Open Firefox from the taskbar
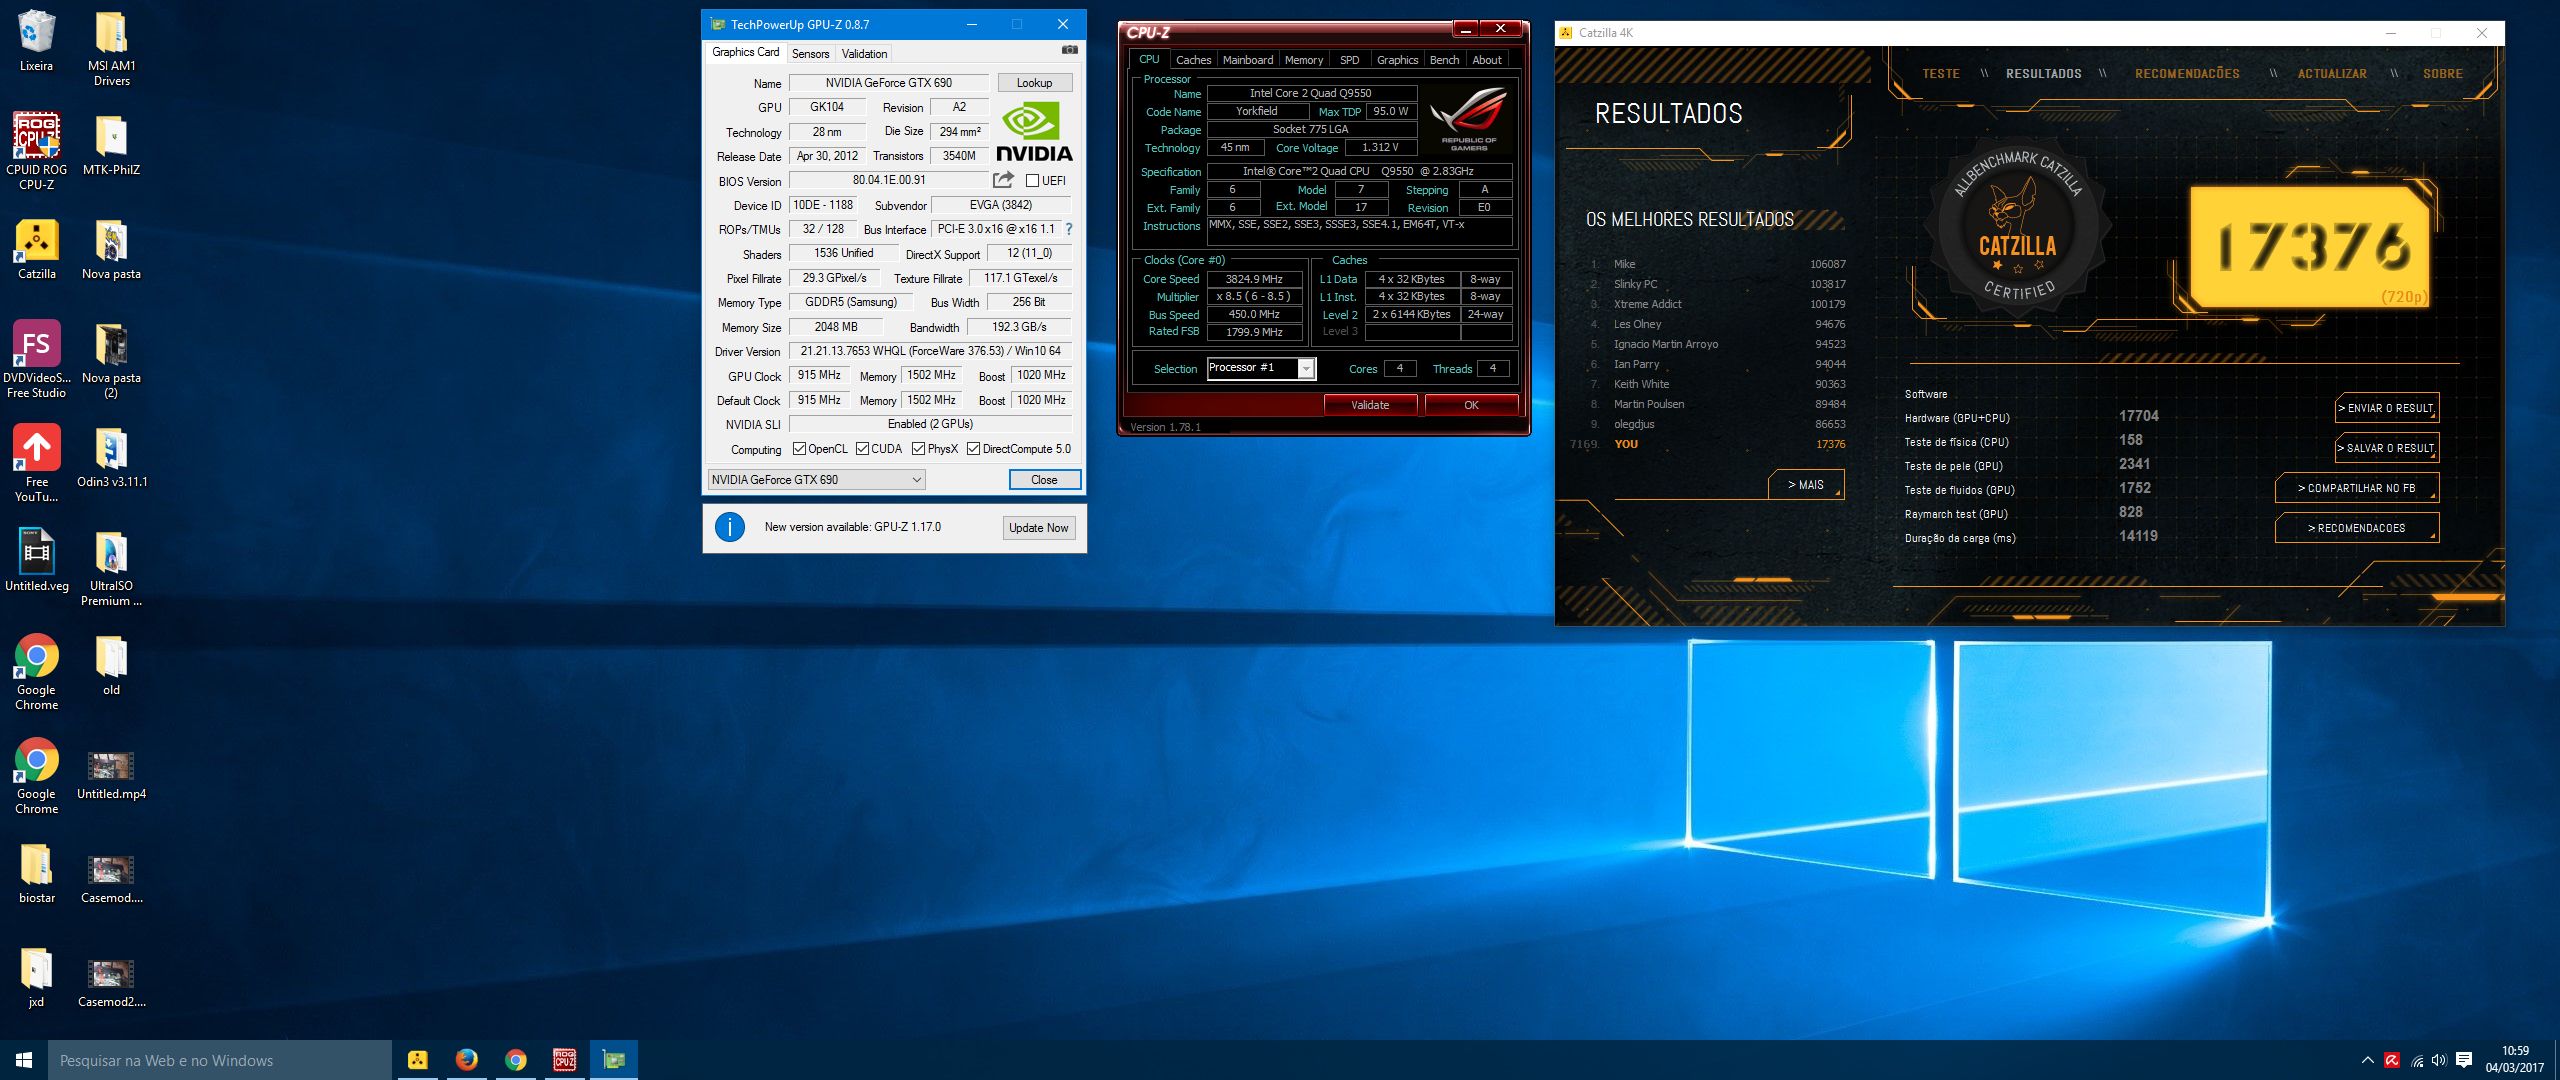The height and width of the screenshot is (1080, 2560). 466,1060
